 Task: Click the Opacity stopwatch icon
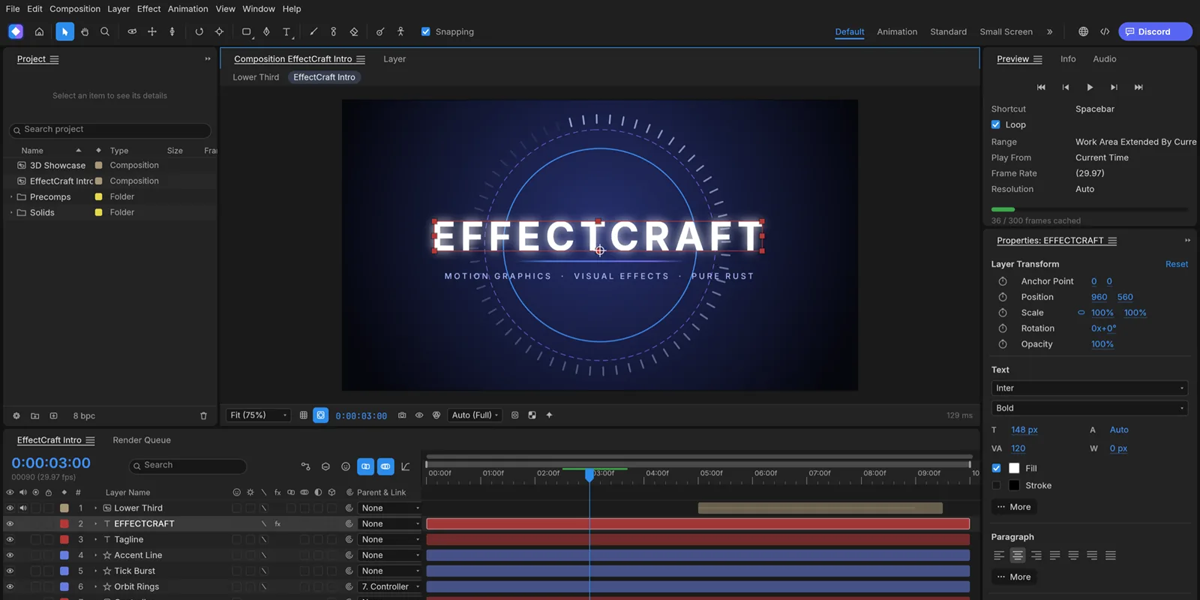1002,344
